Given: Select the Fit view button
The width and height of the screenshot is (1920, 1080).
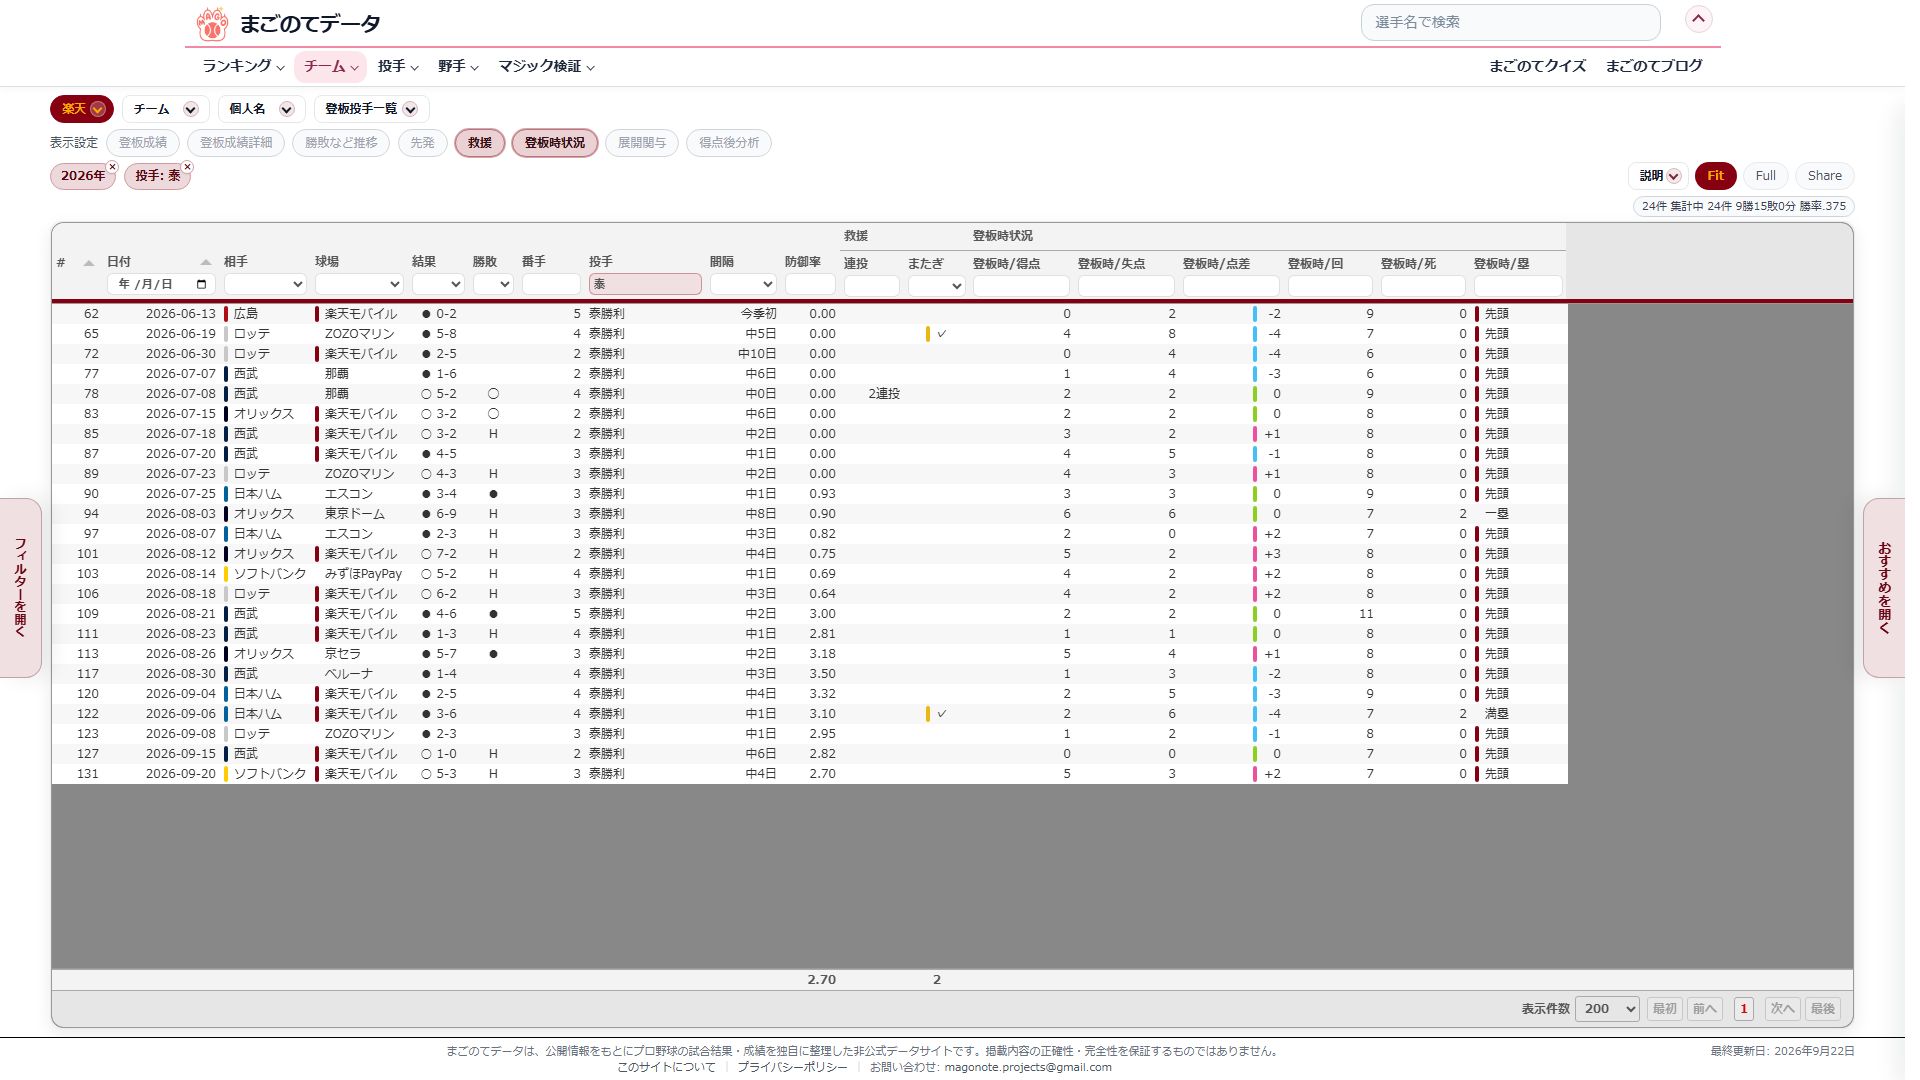Looking at the screenshot, I should click(1715, 176).
